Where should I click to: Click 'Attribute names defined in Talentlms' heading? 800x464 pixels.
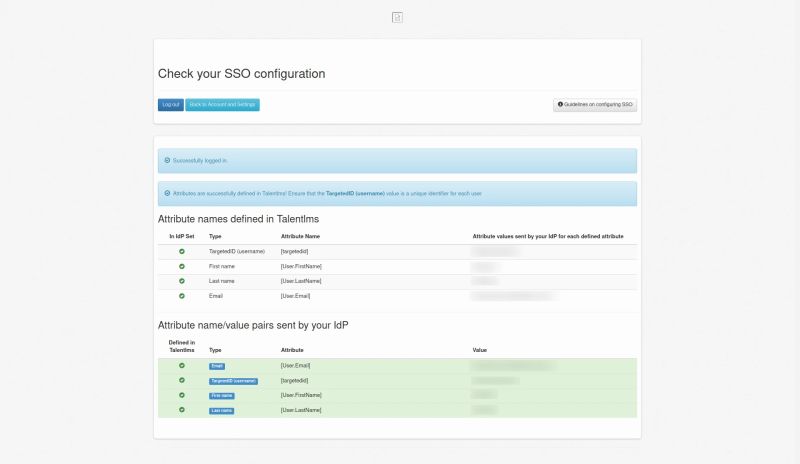pyautogui.click(x=238, y=219)
